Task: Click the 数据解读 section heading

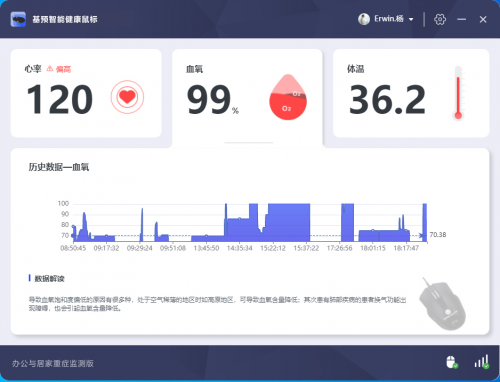Action: [x=50, y=278]
